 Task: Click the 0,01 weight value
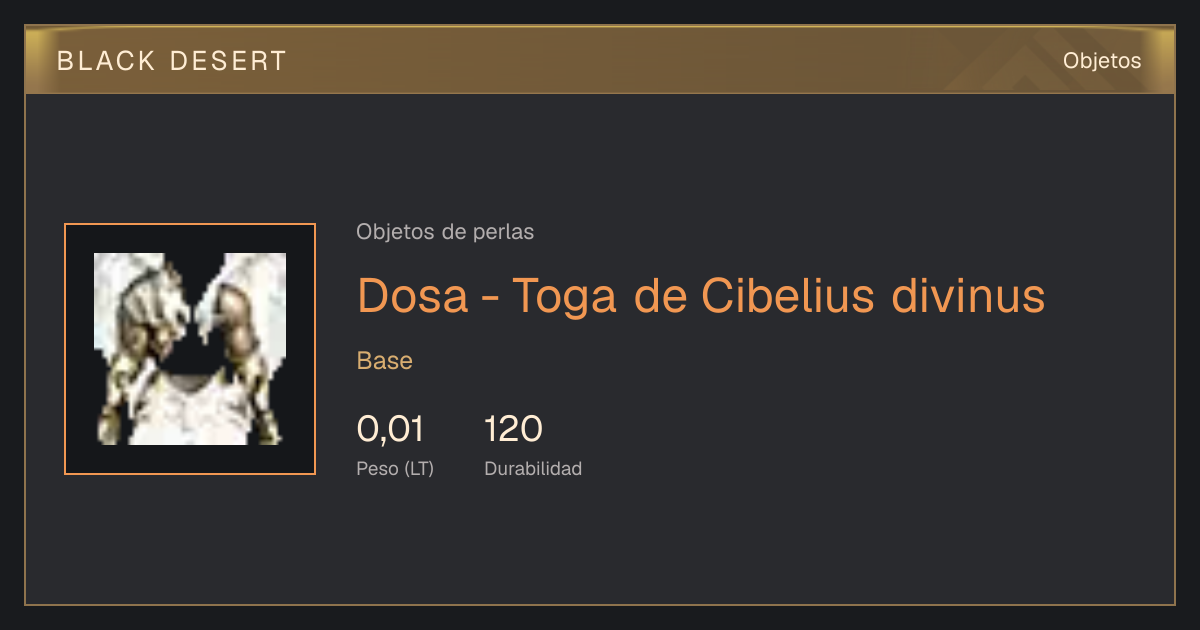pos(390,429)
